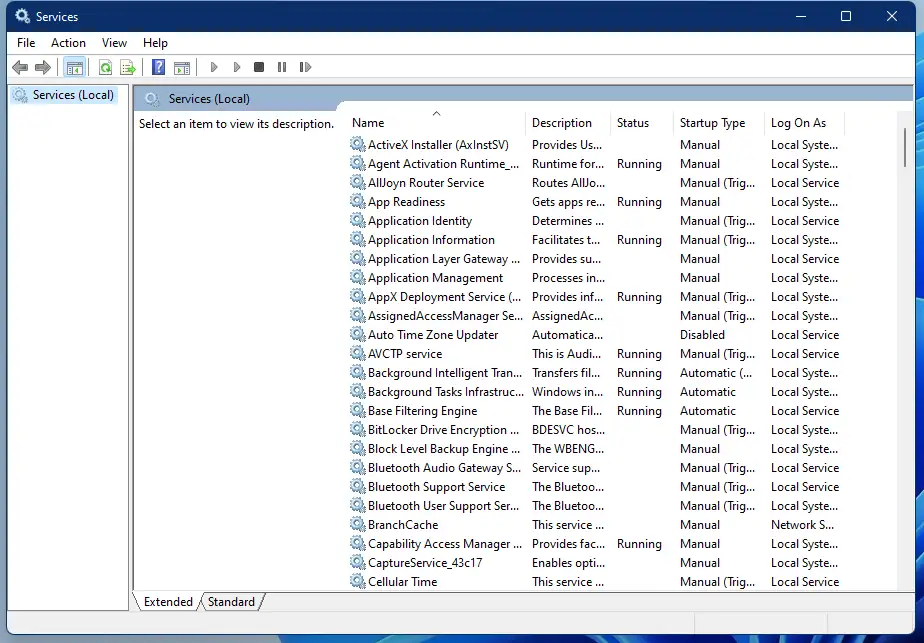
Task: Open the Action menu
Action: [x=68, y=43]
